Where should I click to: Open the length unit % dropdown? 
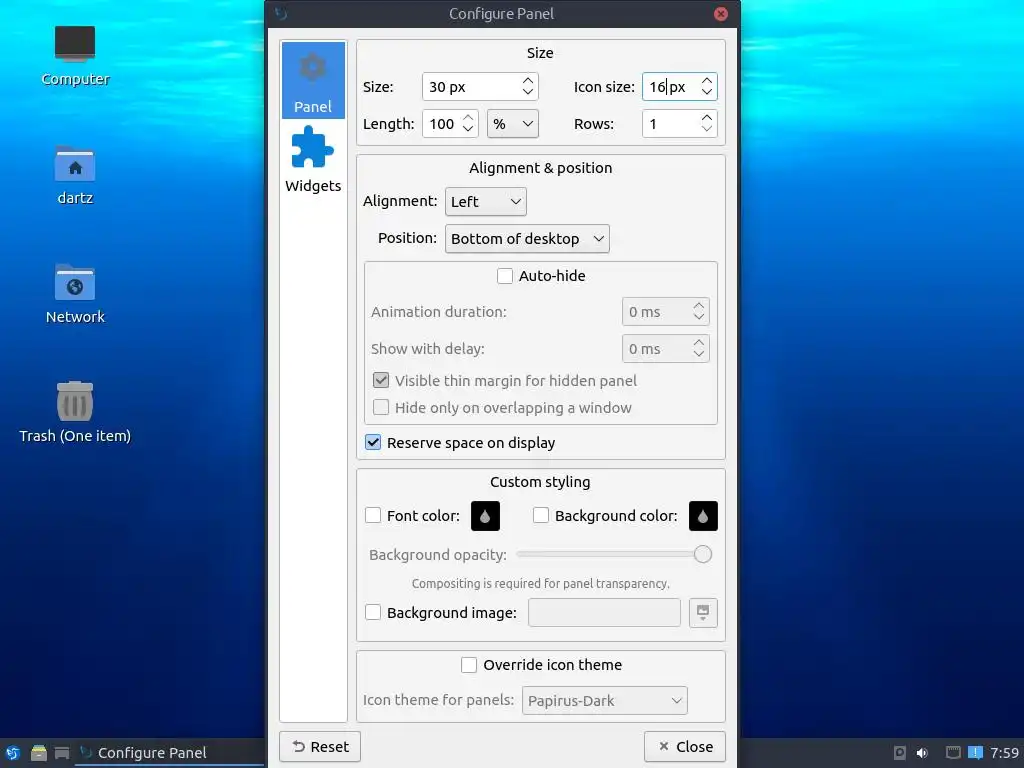513,124
